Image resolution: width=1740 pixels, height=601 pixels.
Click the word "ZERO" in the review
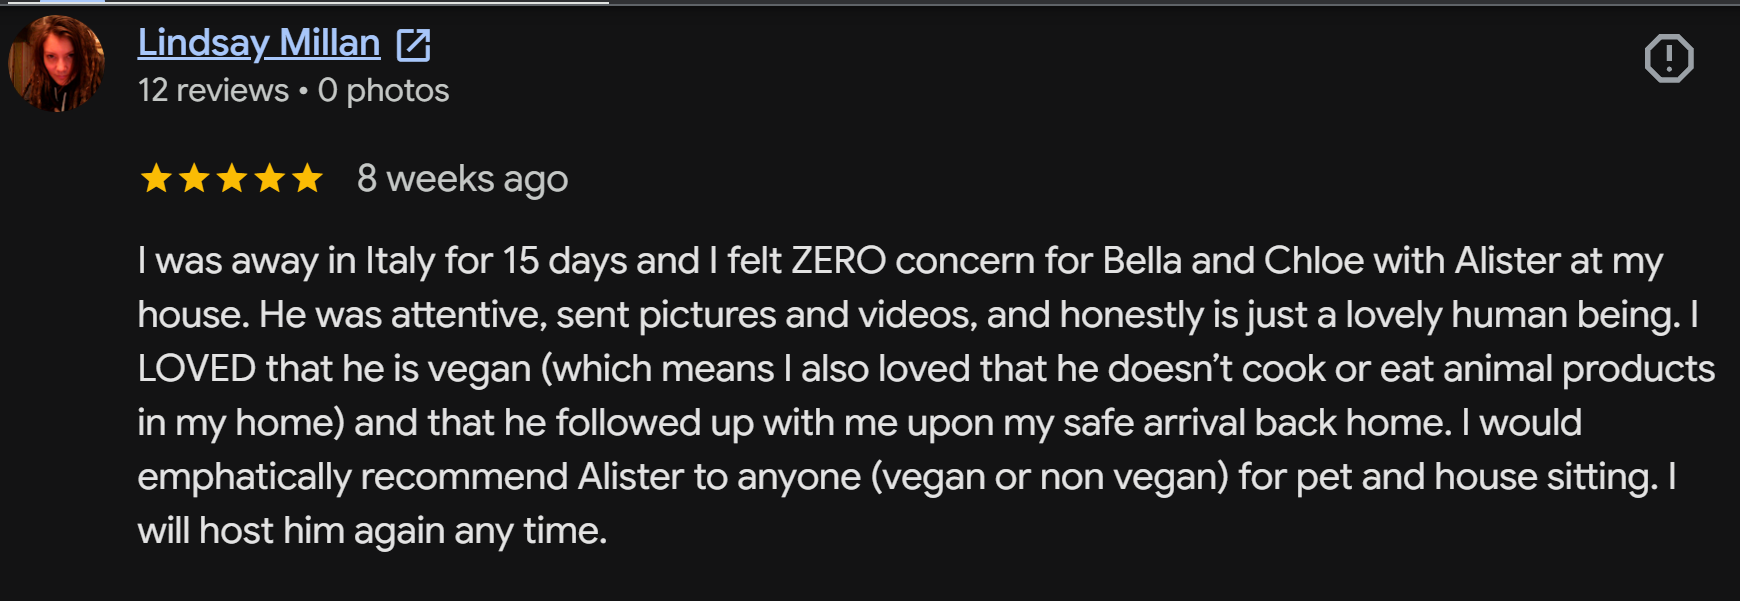pyautogui.click(x=838, y=261)
